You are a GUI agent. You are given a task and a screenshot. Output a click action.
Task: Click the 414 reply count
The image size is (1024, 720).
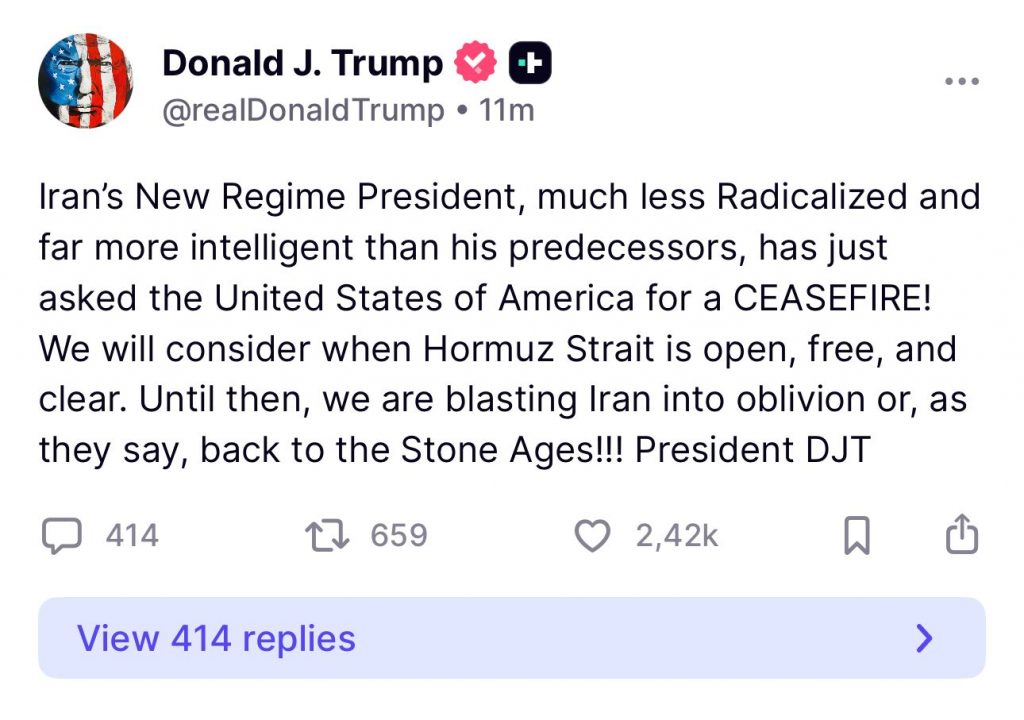(132, 536)
